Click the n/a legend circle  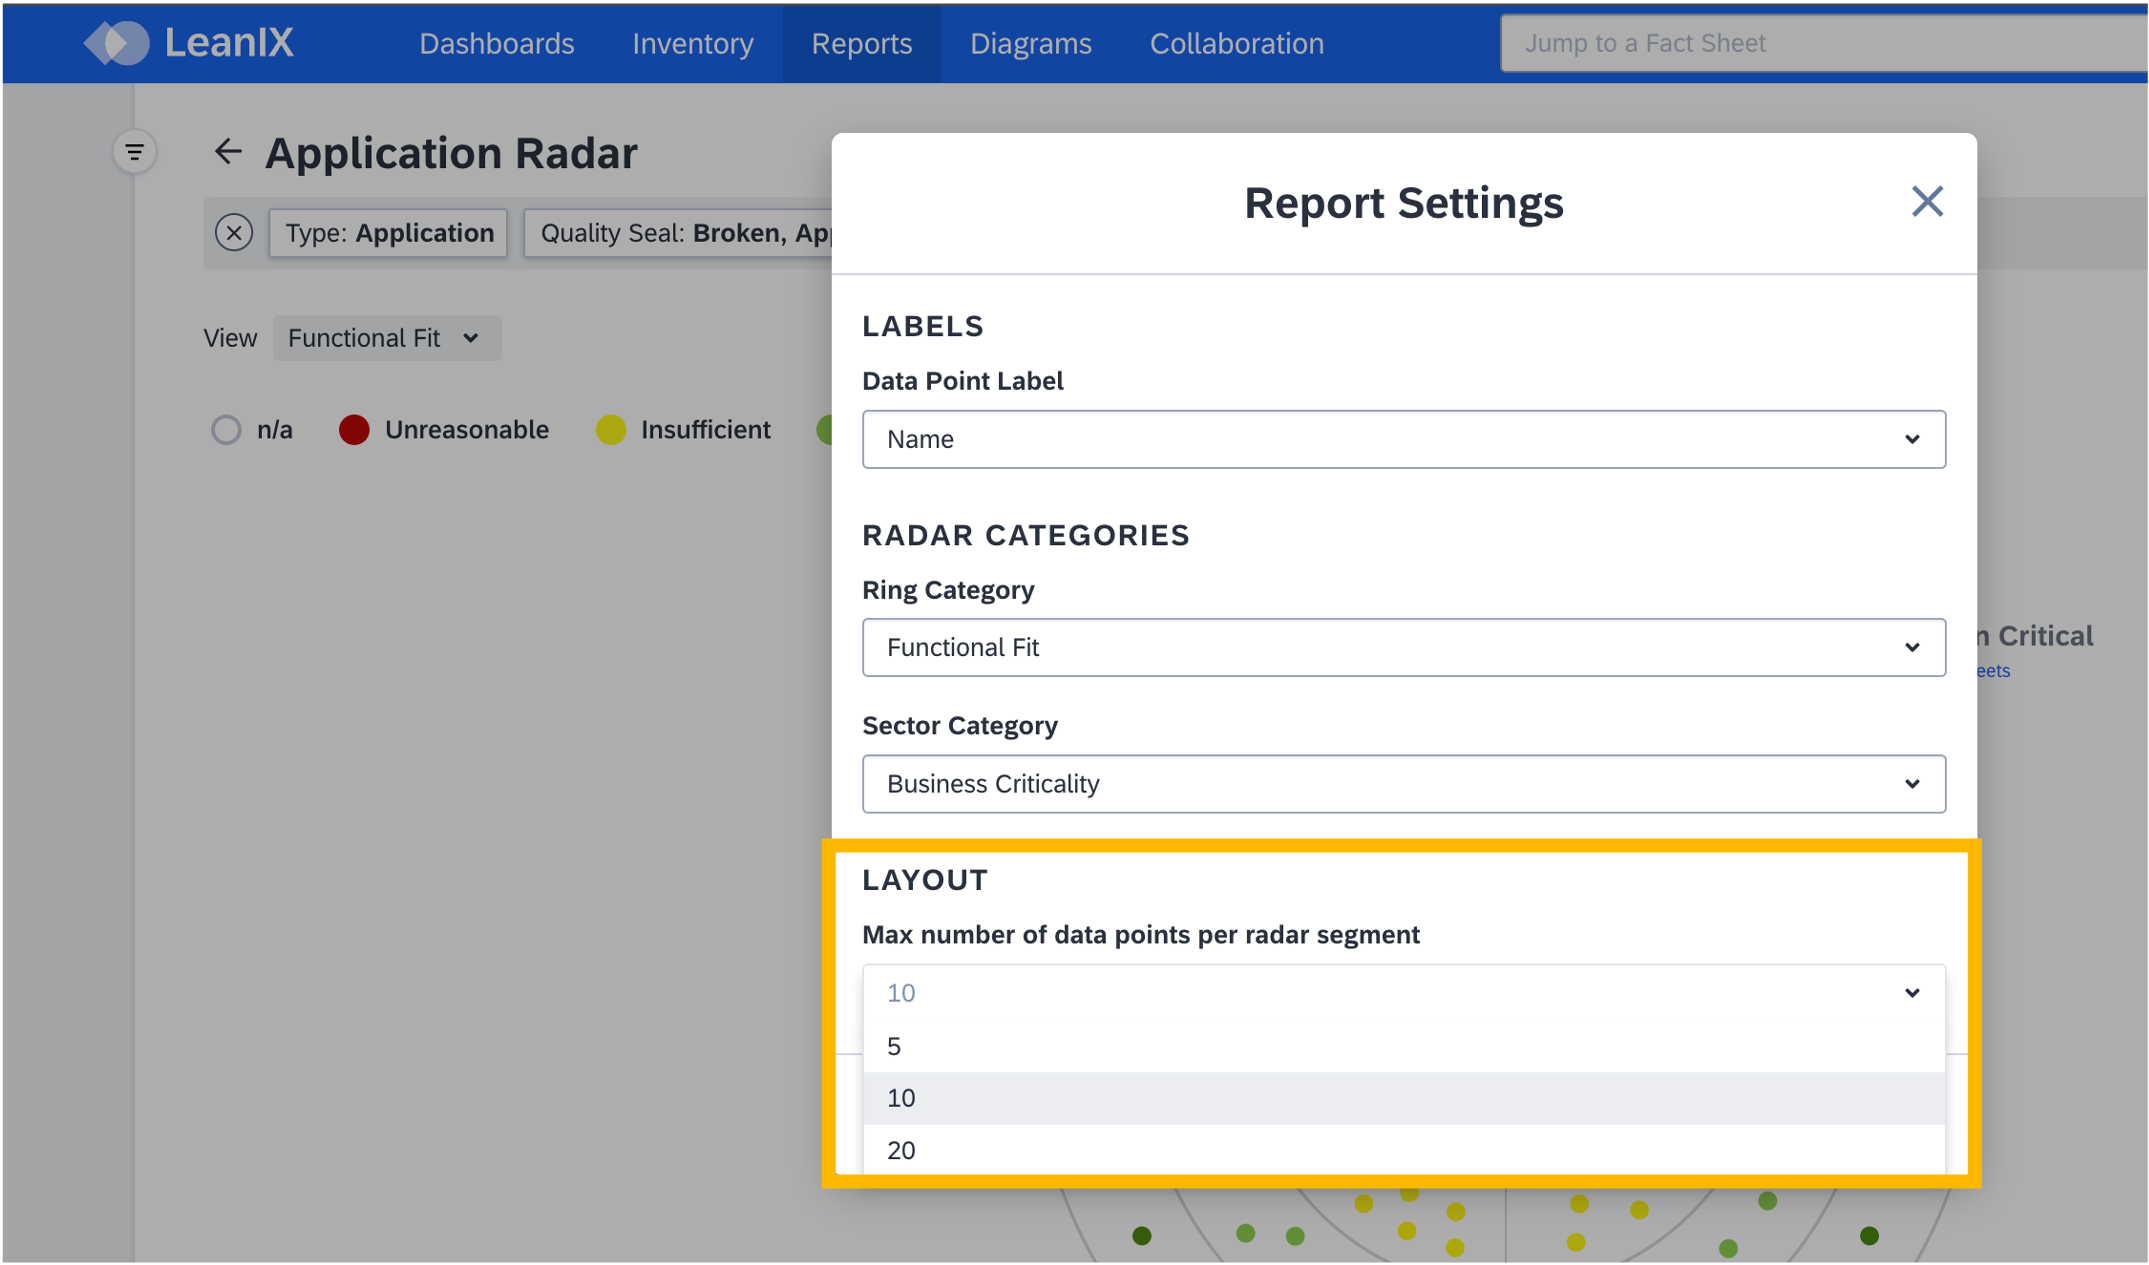226,430
